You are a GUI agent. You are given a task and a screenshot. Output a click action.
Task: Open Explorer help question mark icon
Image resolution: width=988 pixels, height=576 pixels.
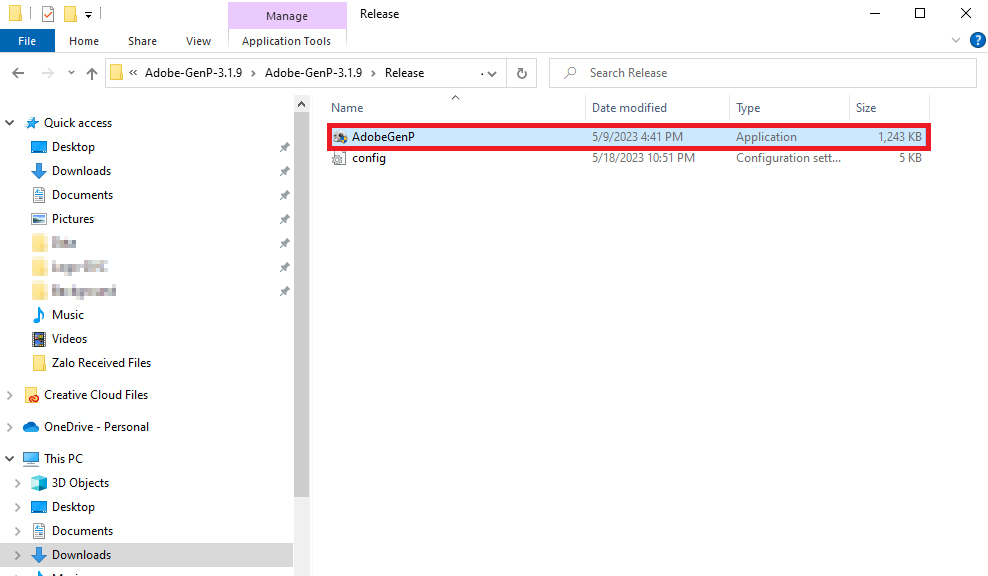[977, 40]
